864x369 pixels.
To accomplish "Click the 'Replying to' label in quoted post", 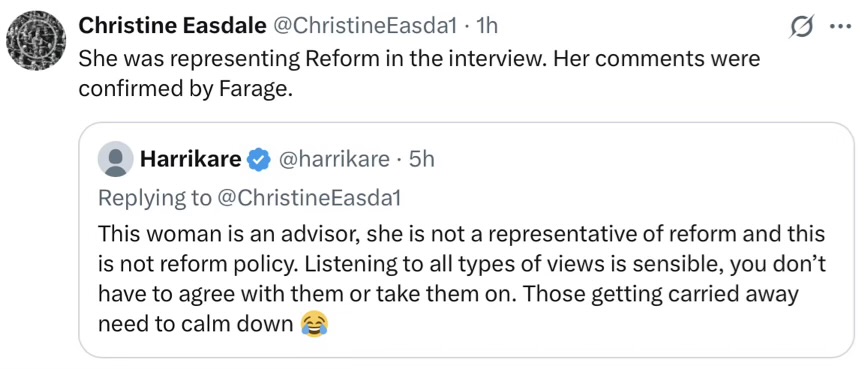I will coord(154,199).
